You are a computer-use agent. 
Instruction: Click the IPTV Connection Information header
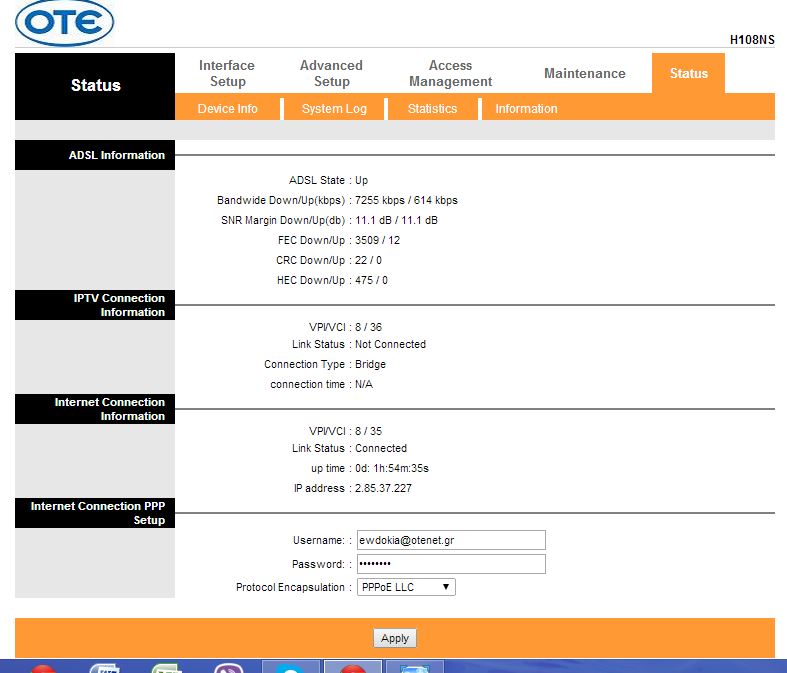(x=95, y=305)
